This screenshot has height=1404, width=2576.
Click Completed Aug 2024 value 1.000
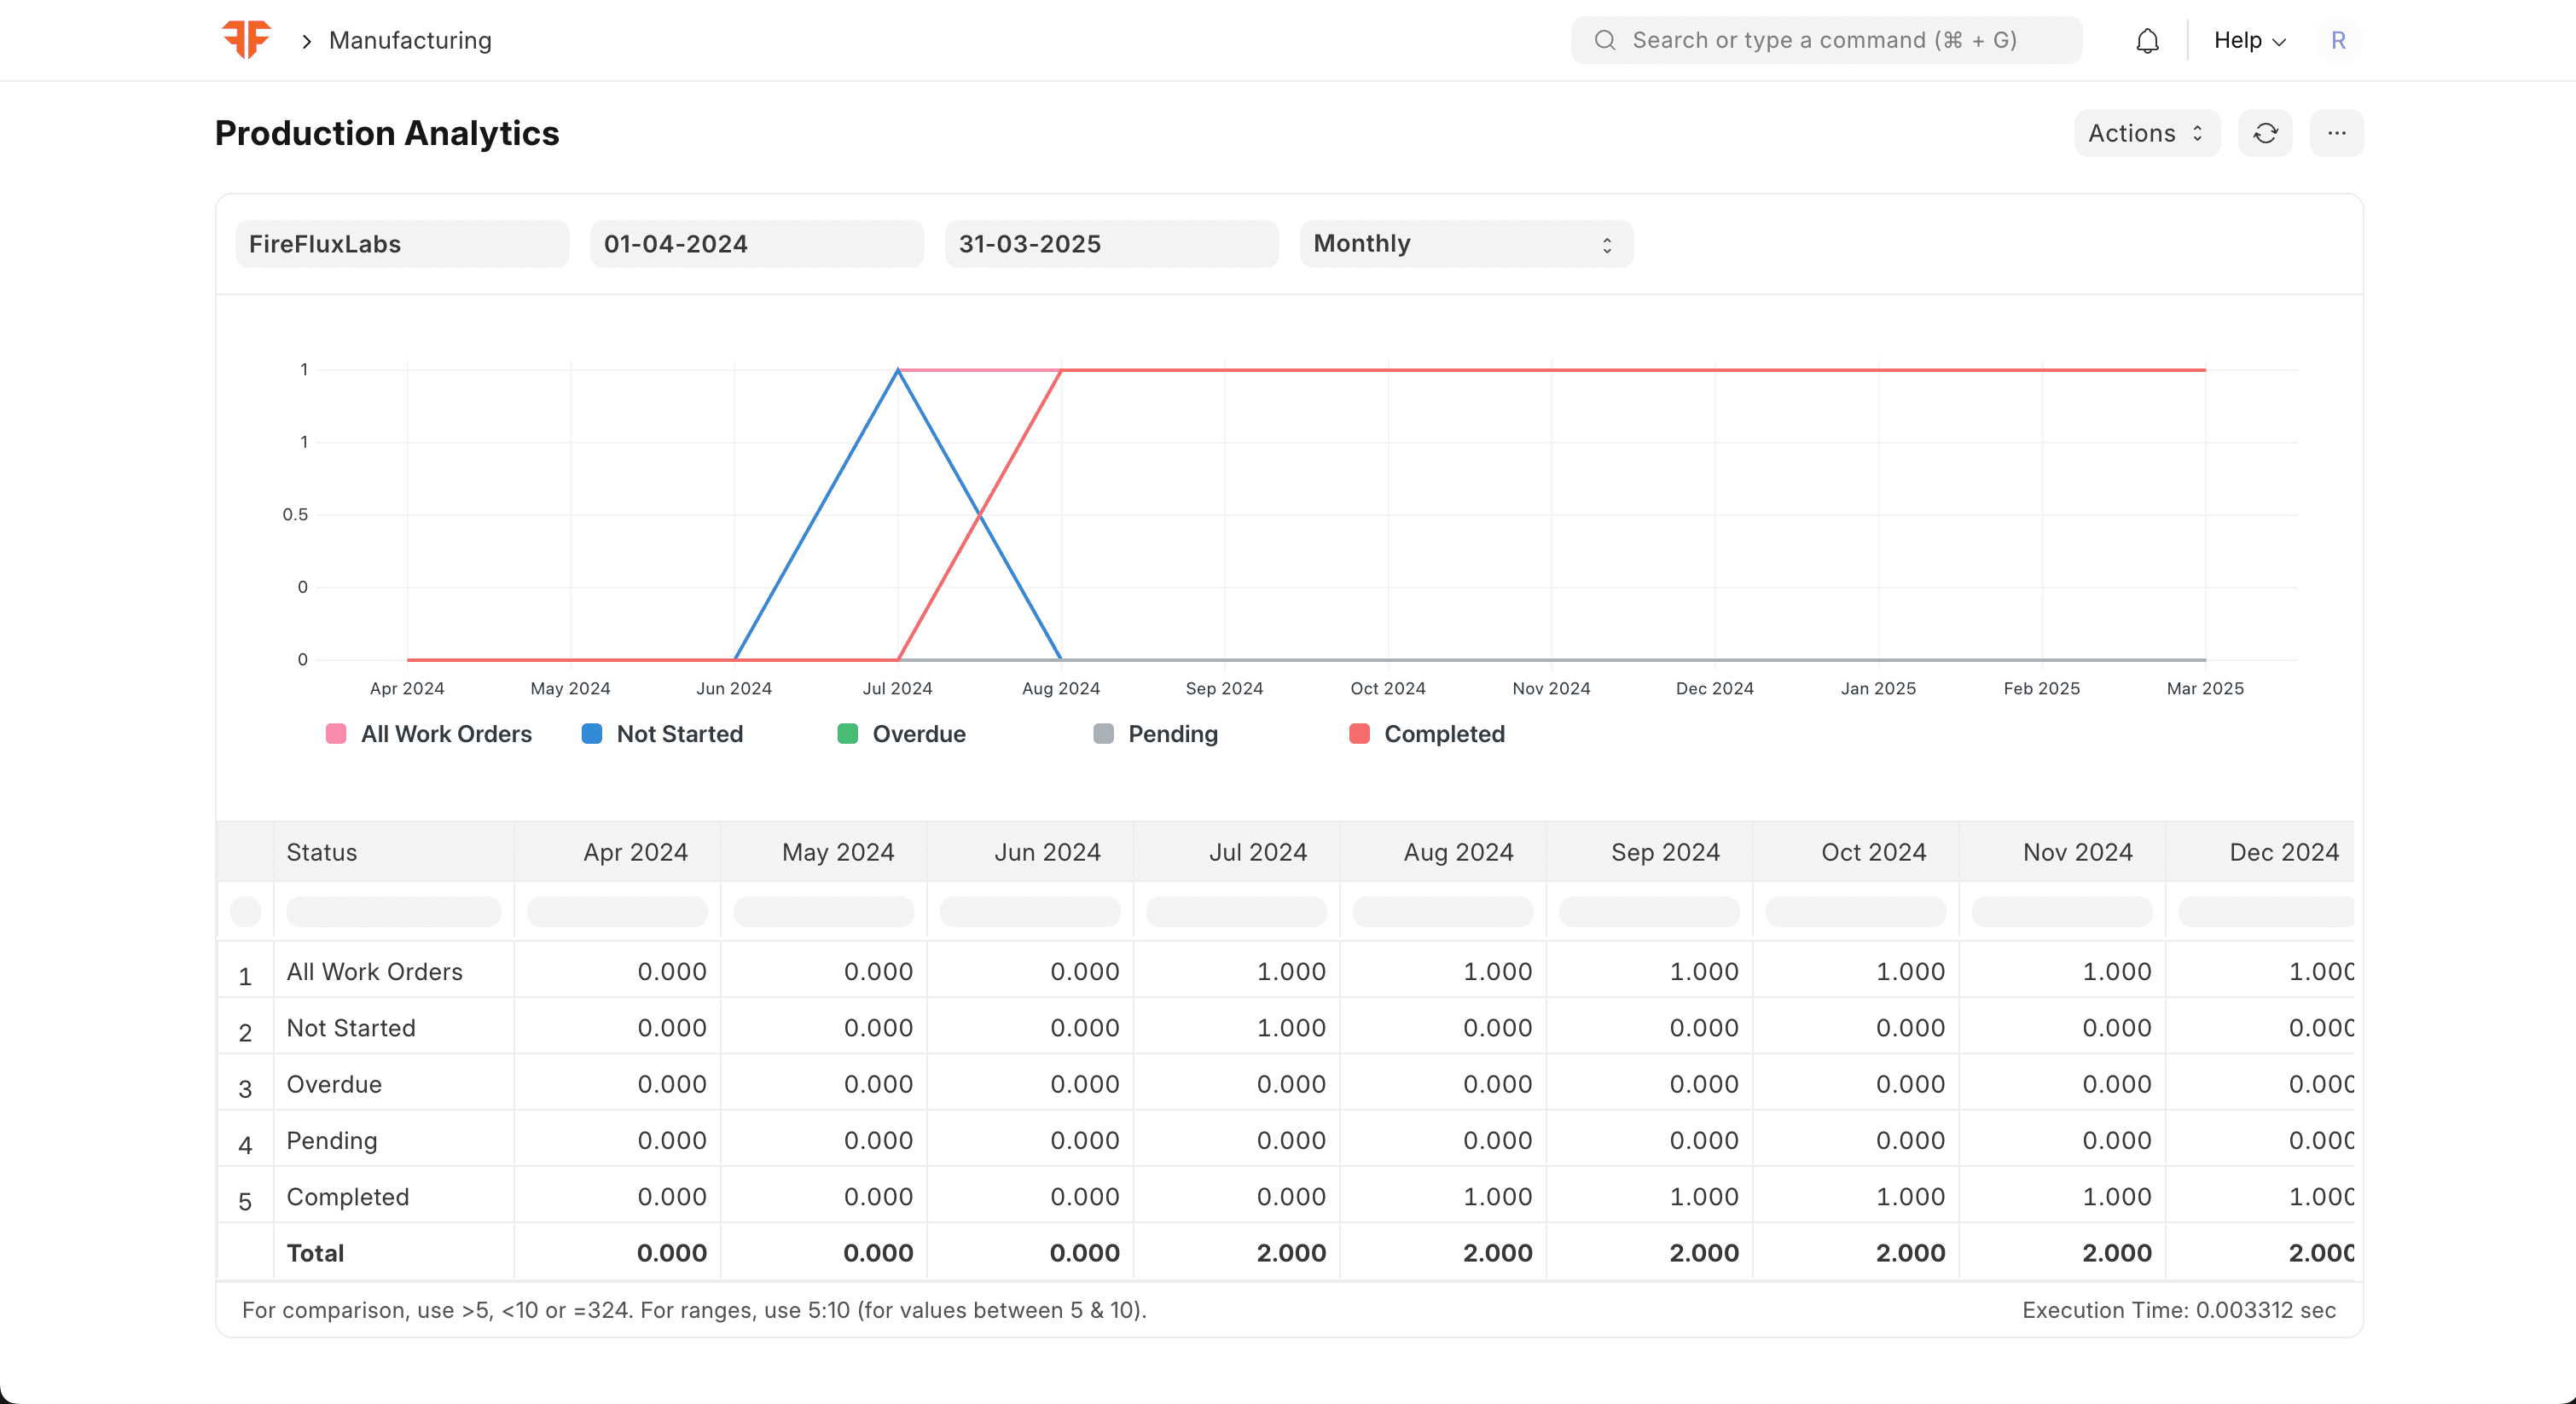pyautogui.click(x=1497, y=1197)
